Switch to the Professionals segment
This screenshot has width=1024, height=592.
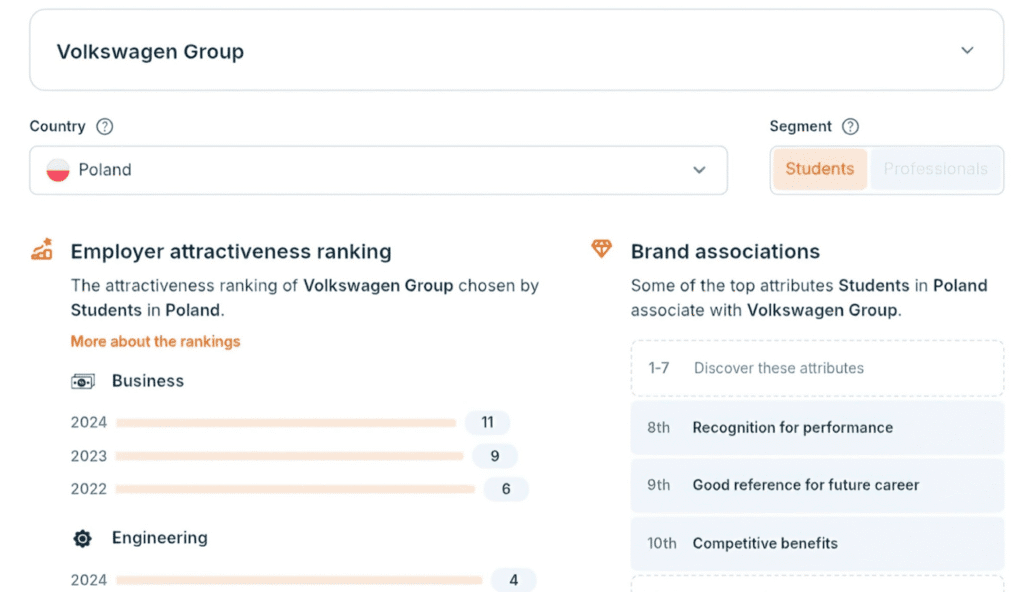tap(935, 169)
